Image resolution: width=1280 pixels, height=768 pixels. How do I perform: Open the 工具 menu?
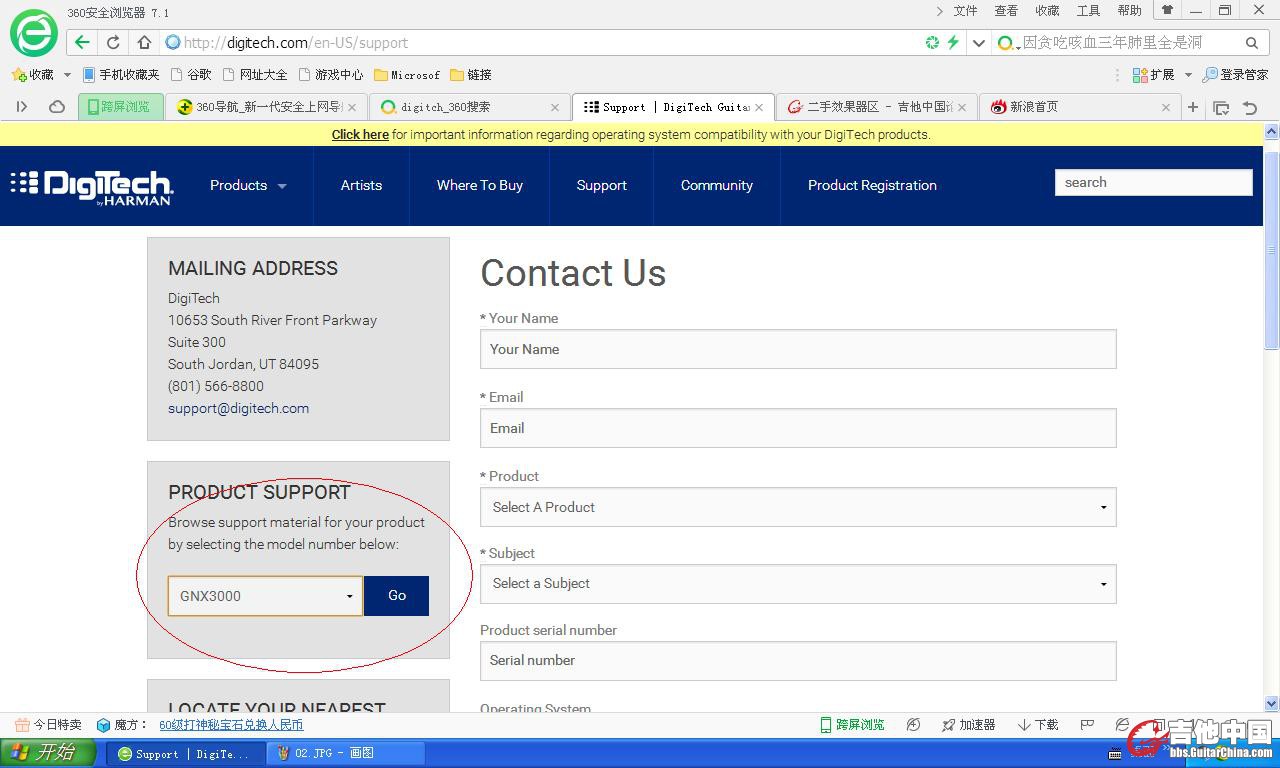pos(1088,10)
